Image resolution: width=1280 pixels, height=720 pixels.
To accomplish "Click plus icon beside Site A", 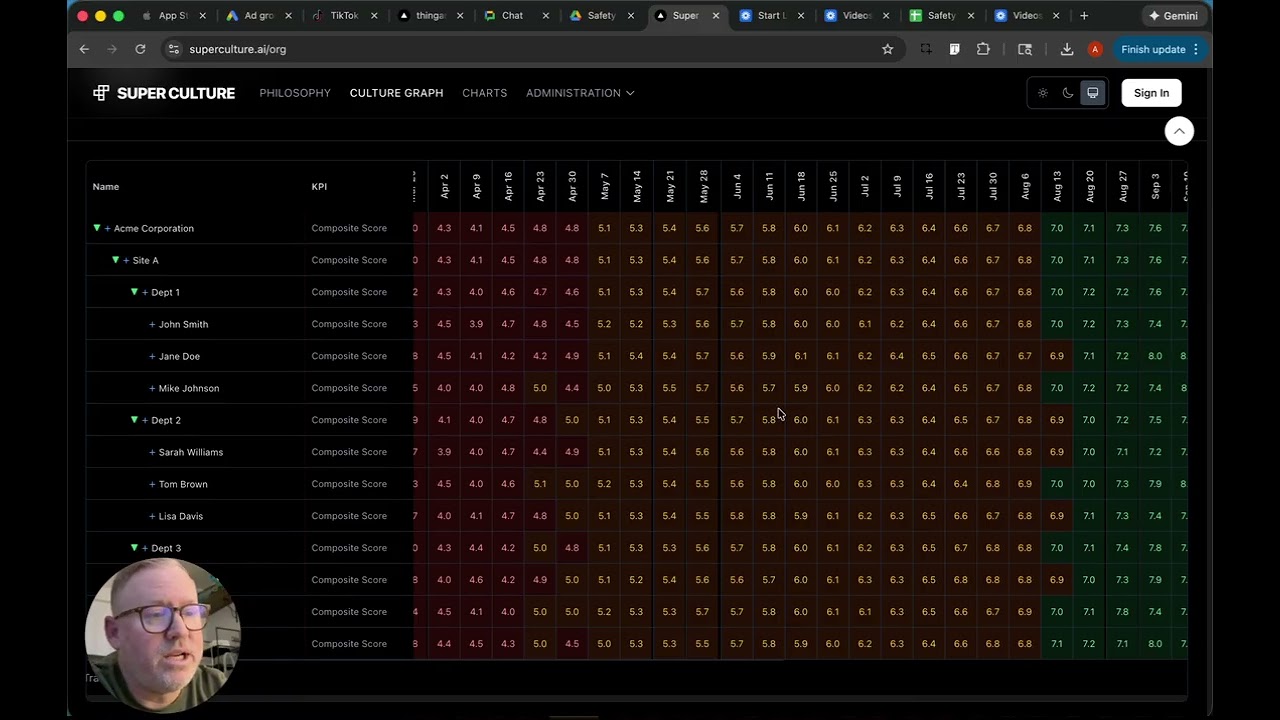I will point(126,260).
